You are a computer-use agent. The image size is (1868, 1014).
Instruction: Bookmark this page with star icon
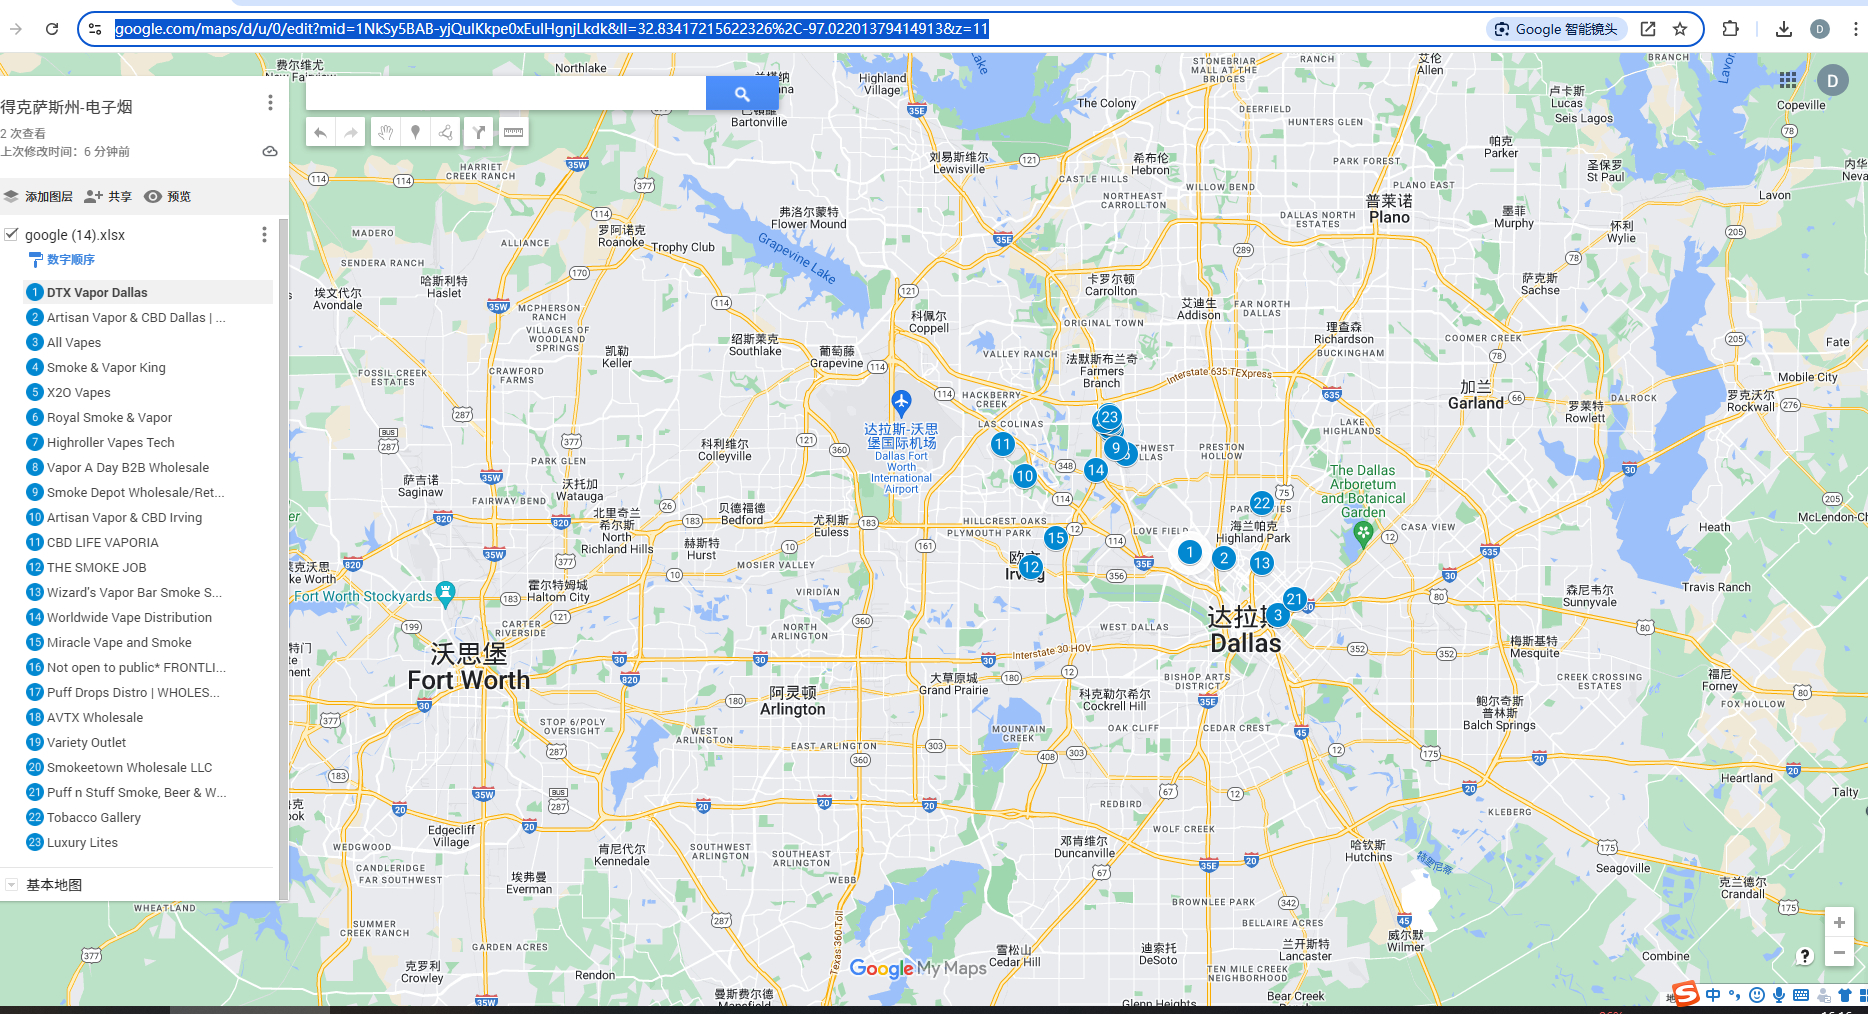(1680, 29)
